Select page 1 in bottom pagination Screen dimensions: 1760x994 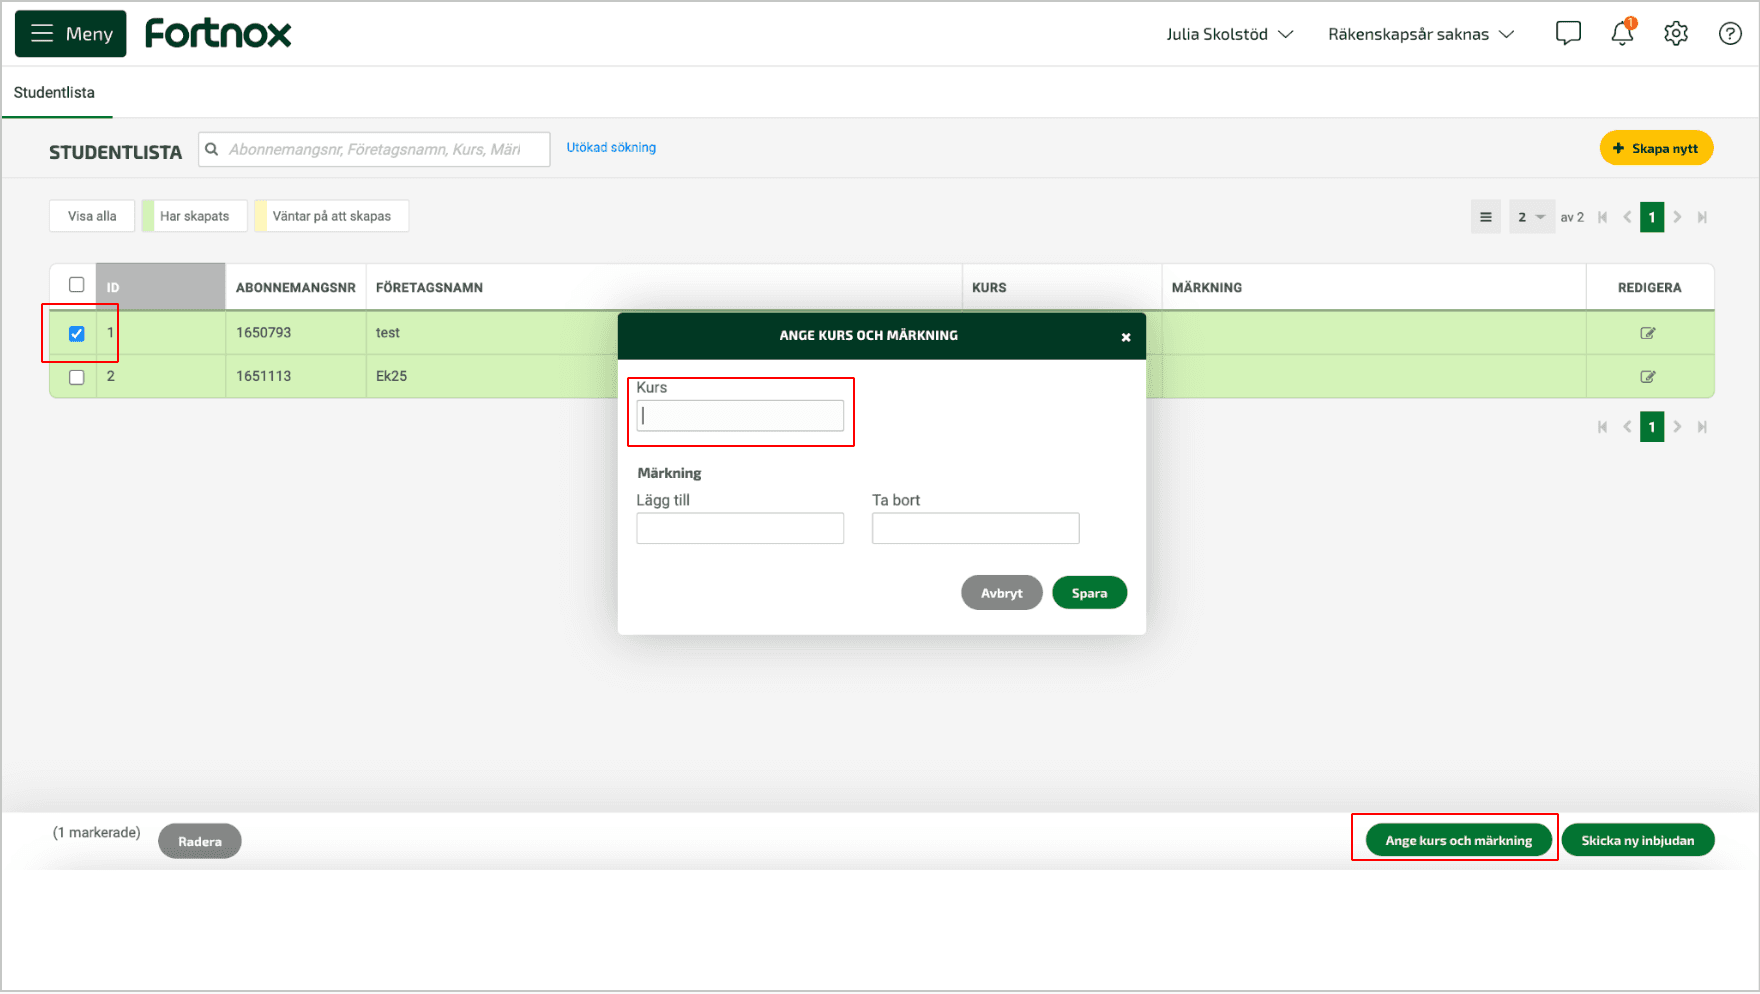coord(1652,427)
